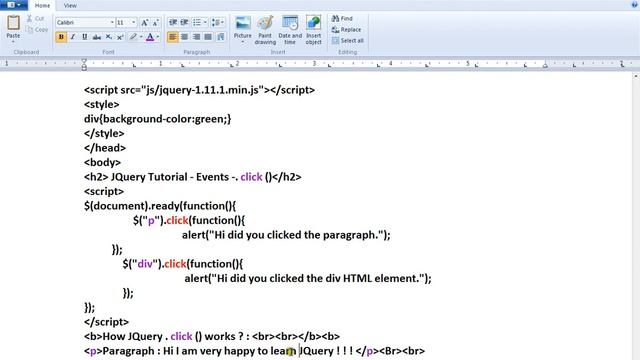Start a bulleted list
The height and width of the screenshot is (360, 640).
pos(197,22)
